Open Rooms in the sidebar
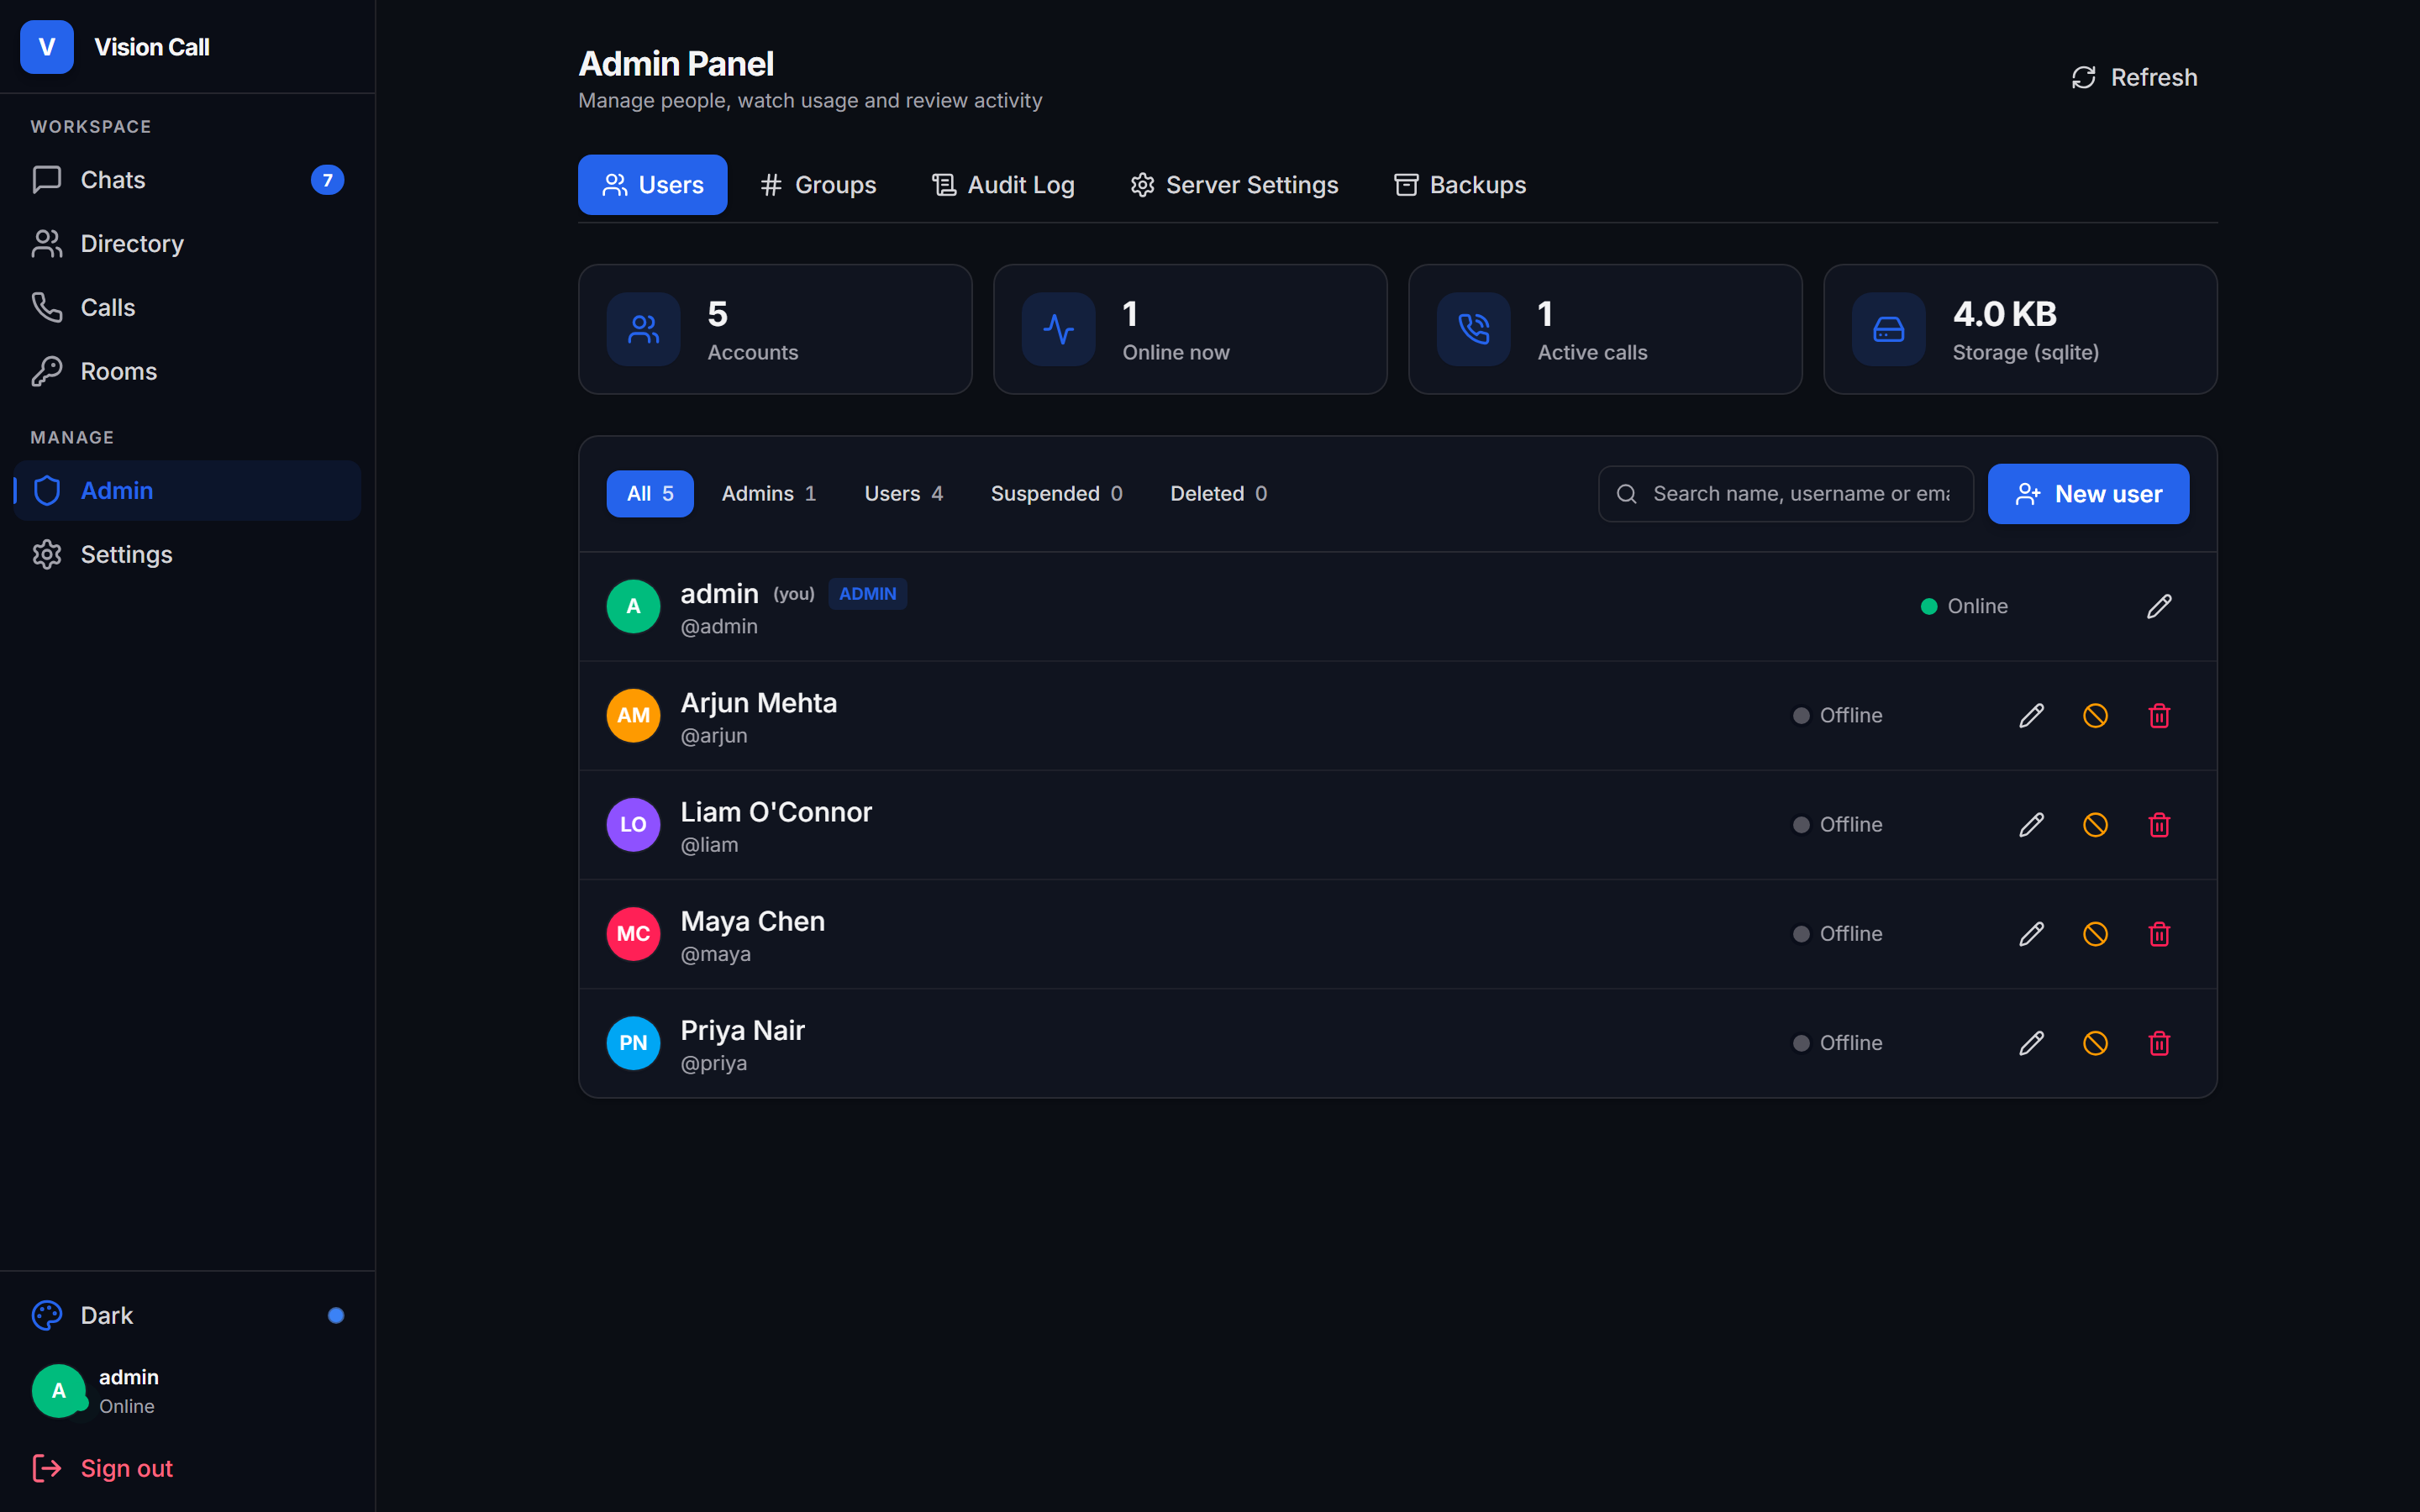This screenshot has width=2420, height=1512. 187,371
